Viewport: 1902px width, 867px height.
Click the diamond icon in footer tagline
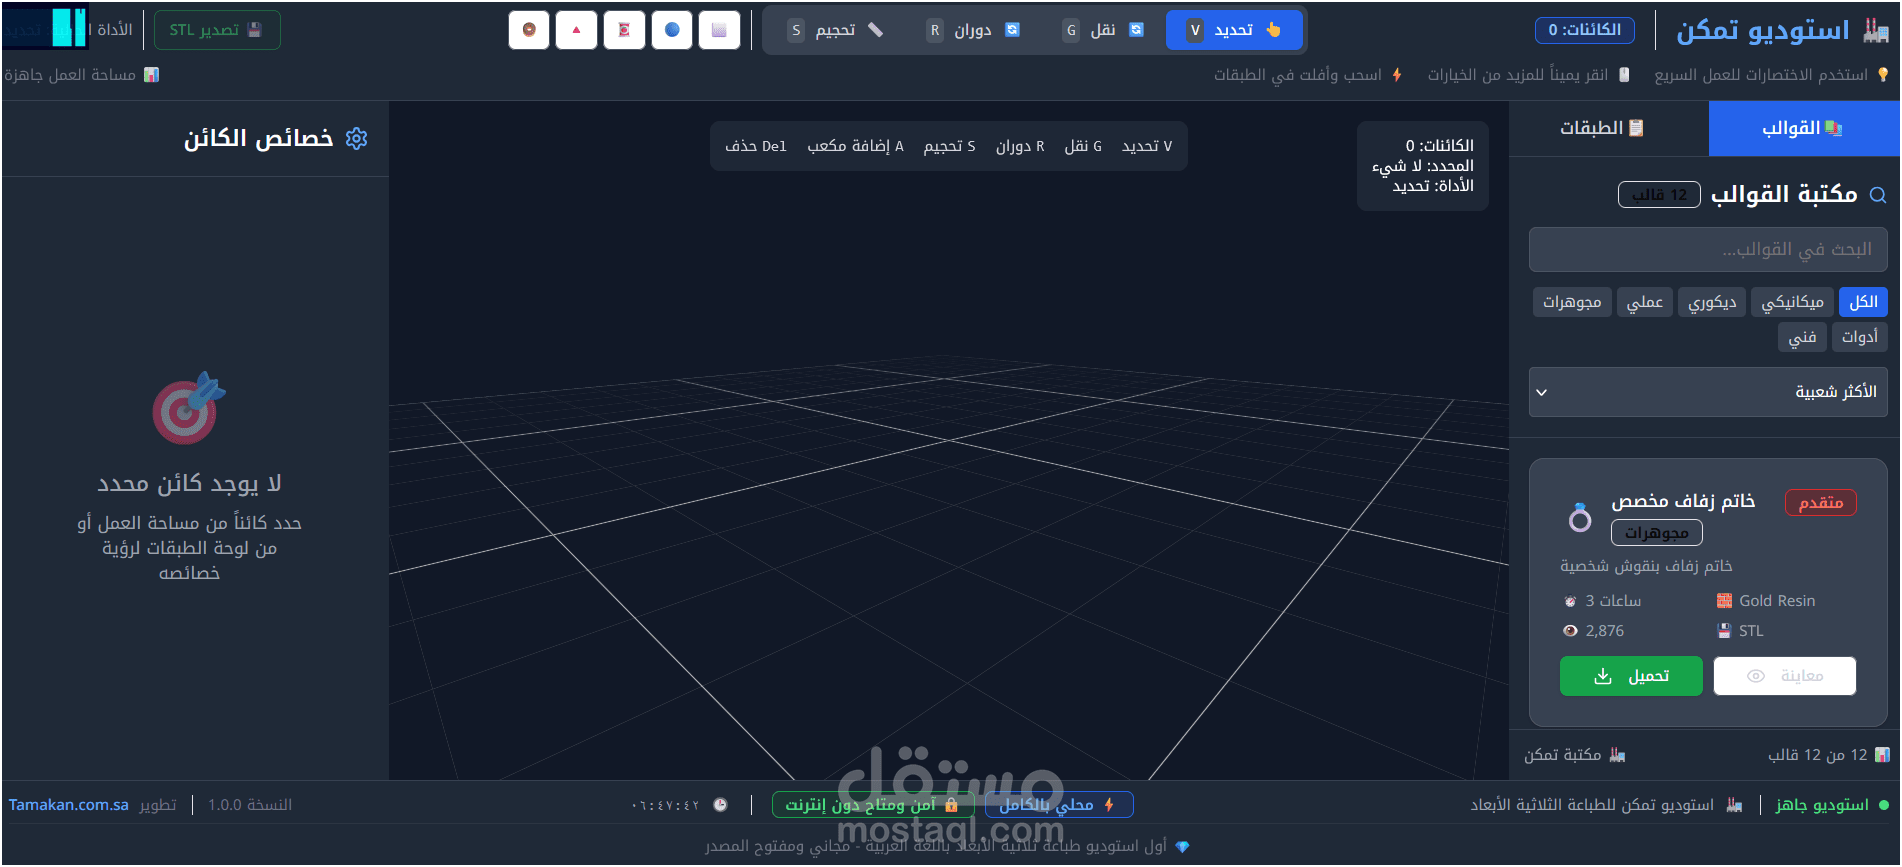coord(1182,847)
